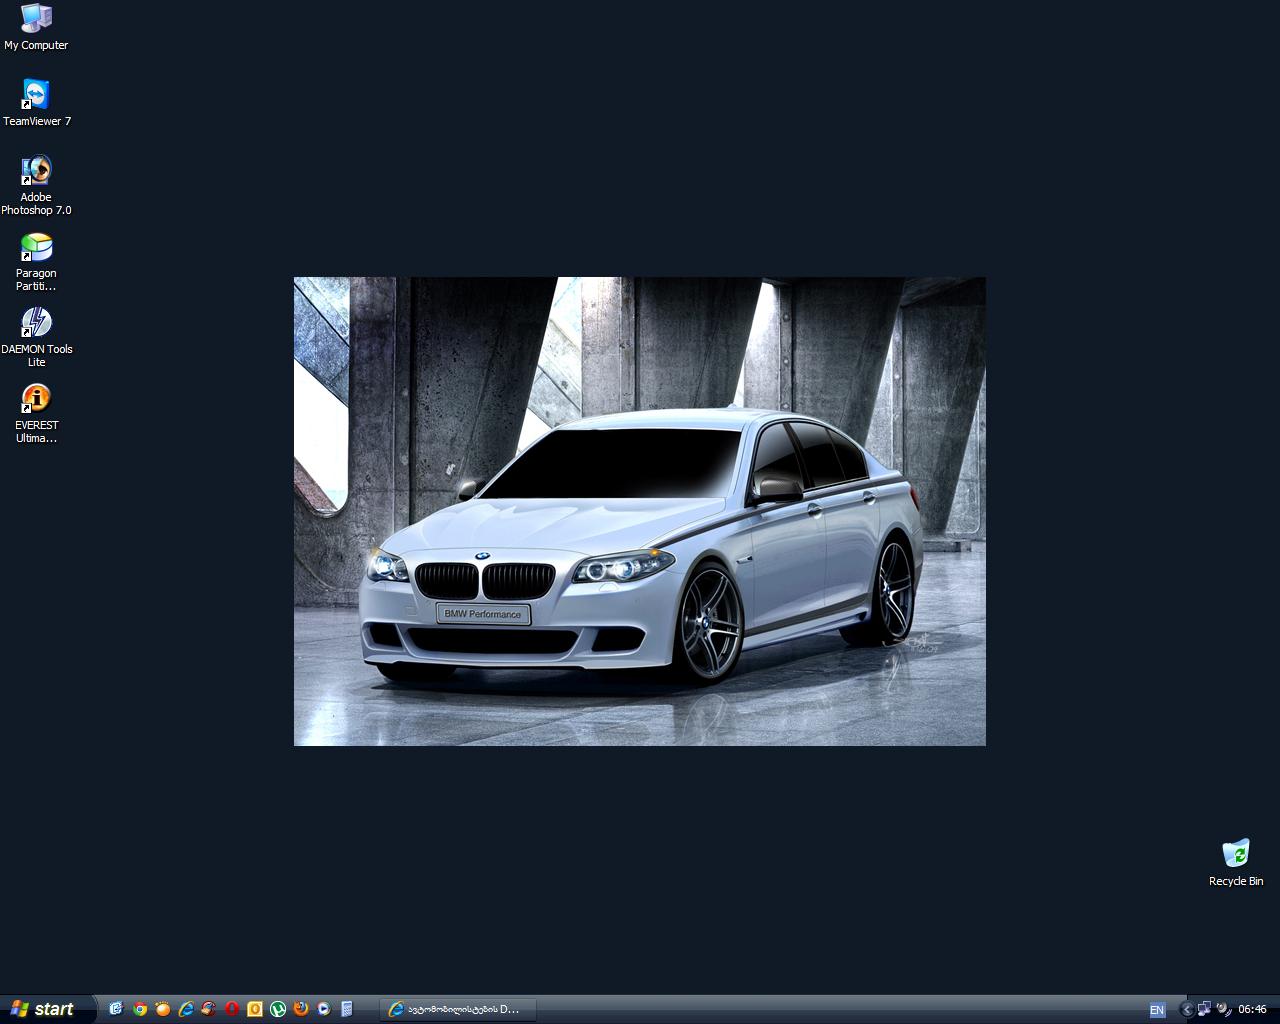Launch Internet Explorer from quick launch

(x=186, y=1009)
